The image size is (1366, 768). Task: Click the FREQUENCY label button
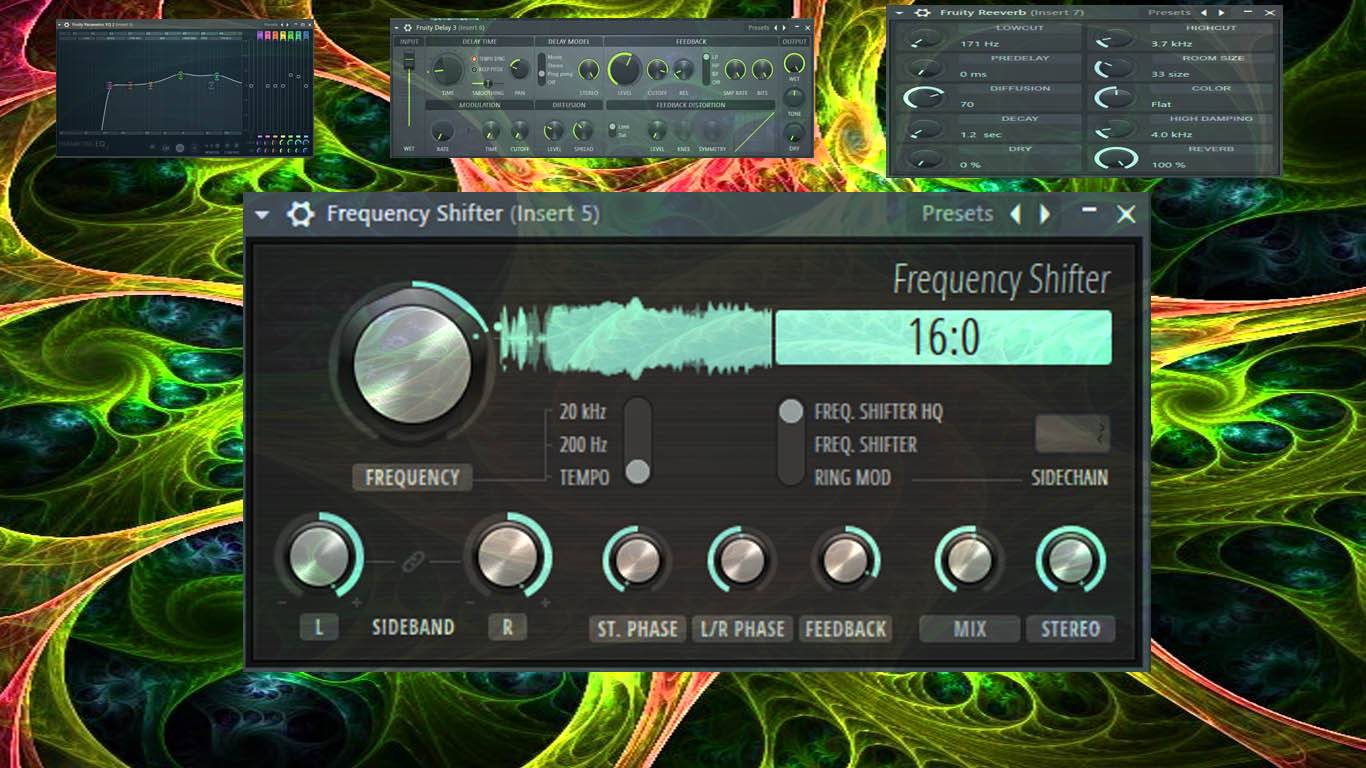[x=412, y=478]
